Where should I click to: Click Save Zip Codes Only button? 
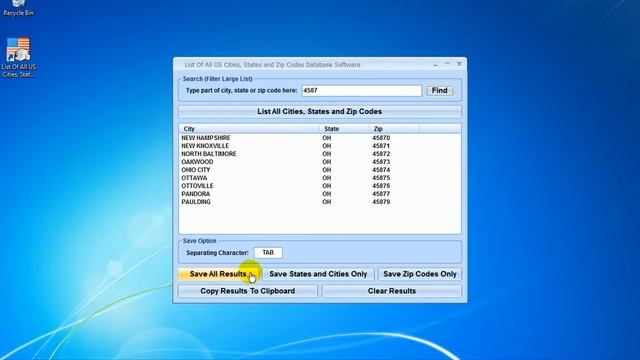(420, 274)
